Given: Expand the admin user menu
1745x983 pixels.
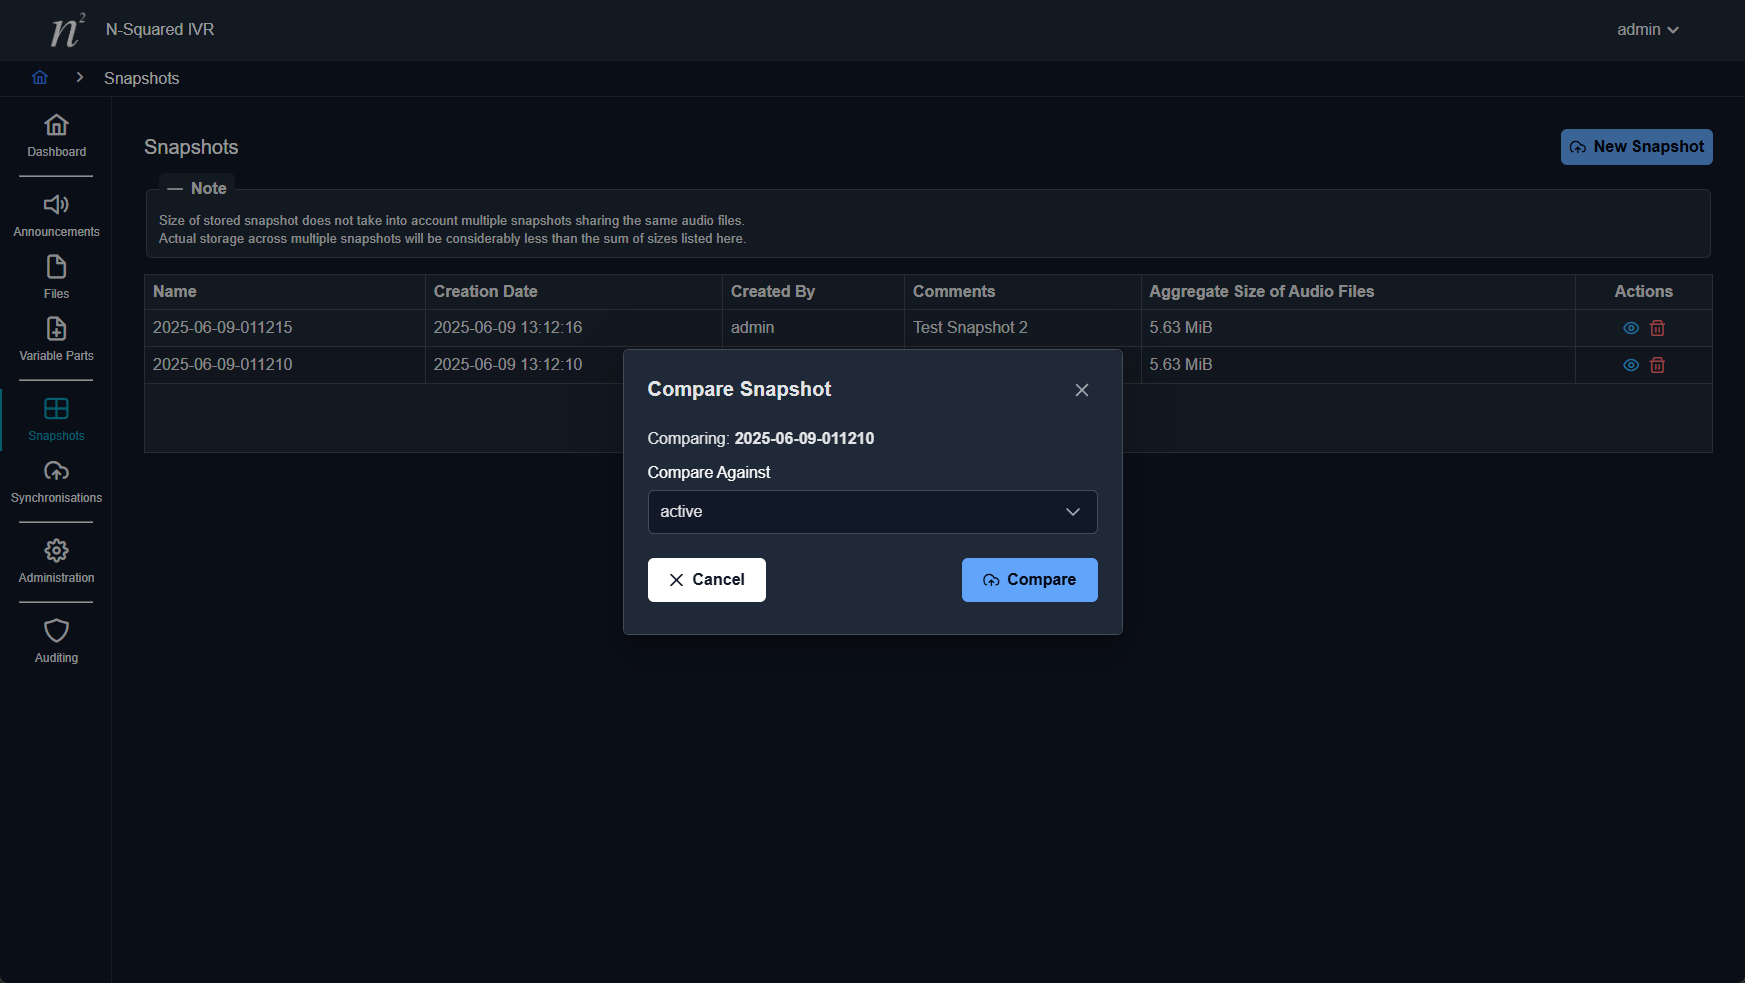Looking at the screenshot, I should (x=1647, y=30).
